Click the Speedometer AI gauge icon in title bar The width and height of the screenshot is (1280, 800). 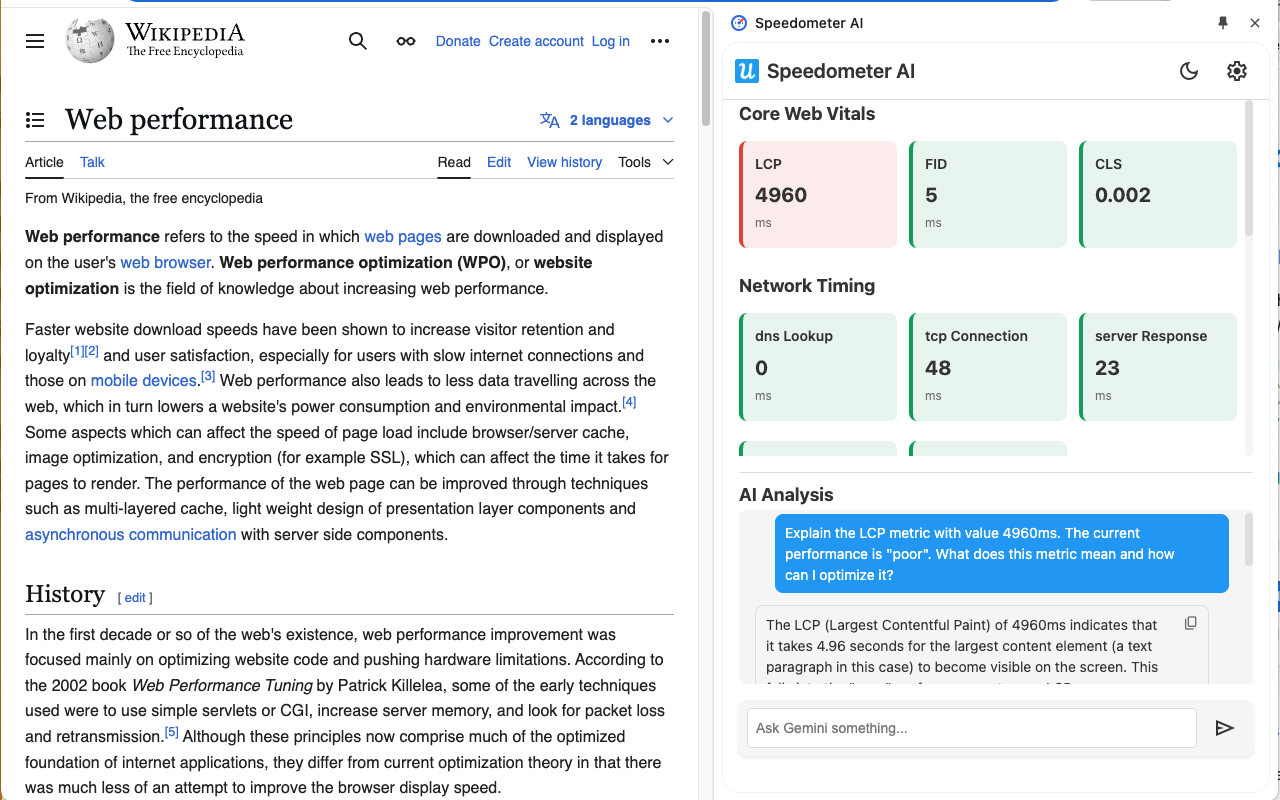click(x=739, y=23)
